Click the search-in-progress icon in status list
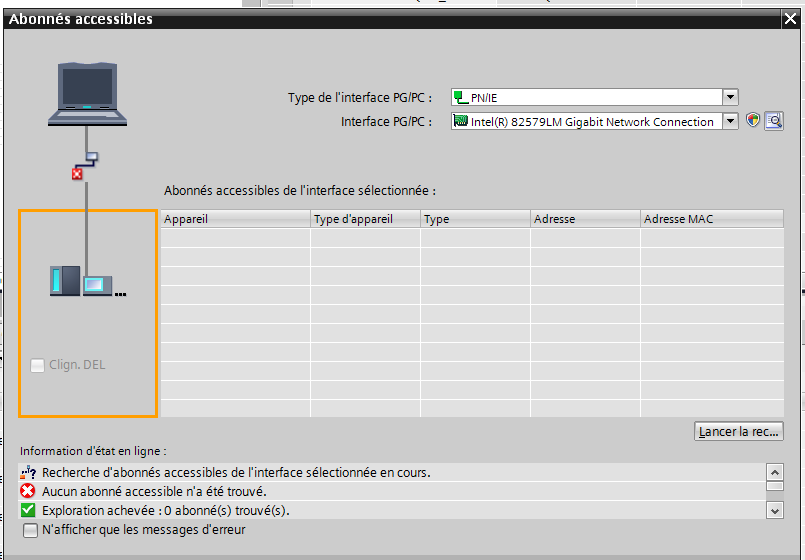 pos(28,472)
